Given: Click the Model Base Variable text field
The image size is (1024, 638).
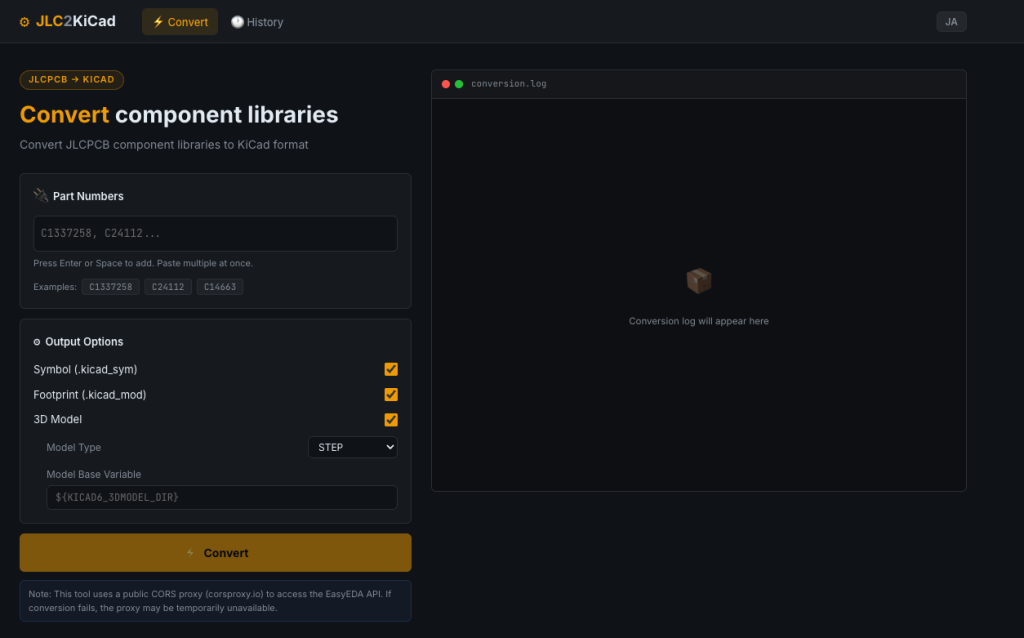Looking at the screenshot, I should pos(222,498).
